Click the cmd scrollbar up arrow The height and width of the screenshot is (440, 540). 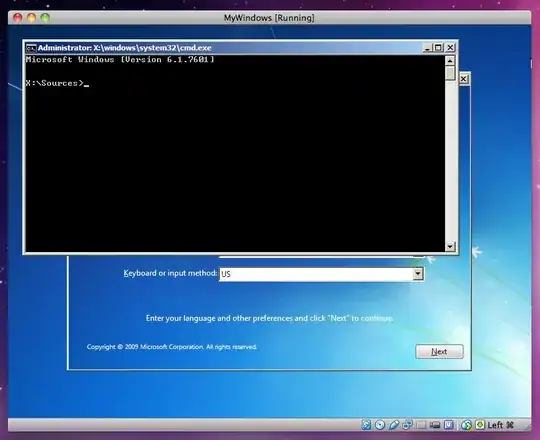pyautogui.click(x=450, y=61)
